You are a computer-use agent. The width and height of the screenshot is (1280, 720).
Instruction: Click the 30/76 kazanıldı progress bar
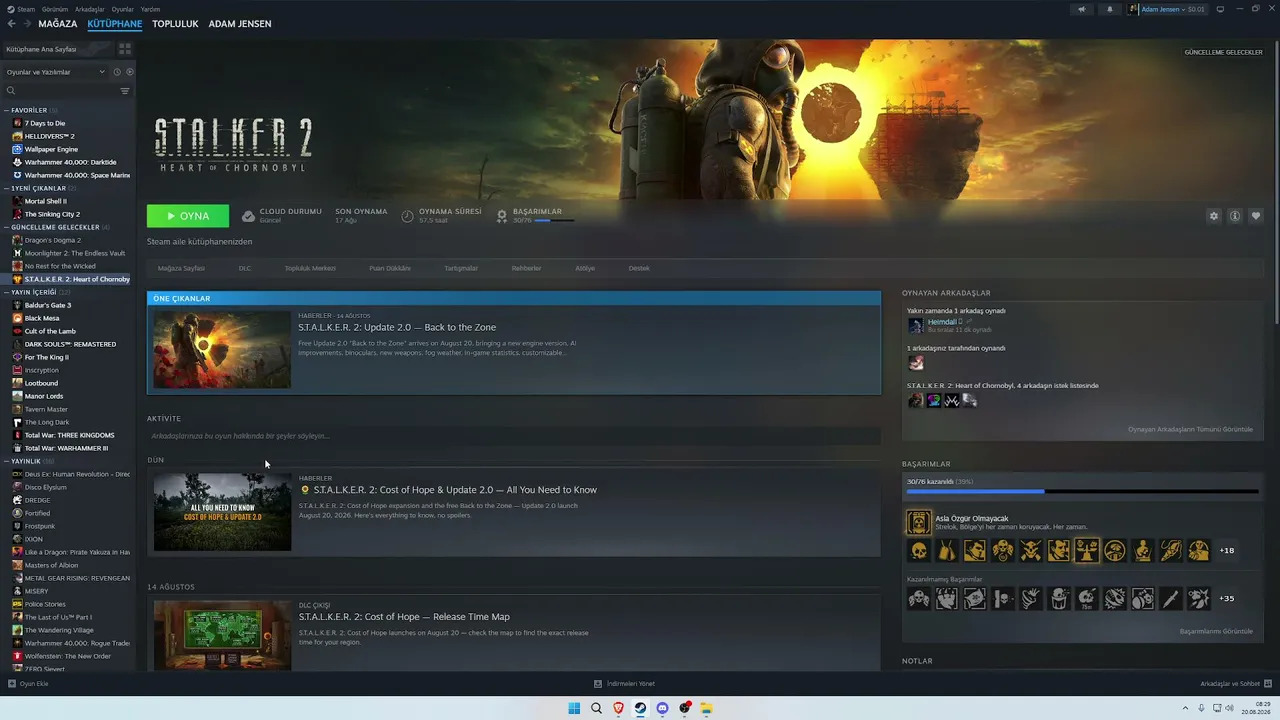tap(1083, 491)
